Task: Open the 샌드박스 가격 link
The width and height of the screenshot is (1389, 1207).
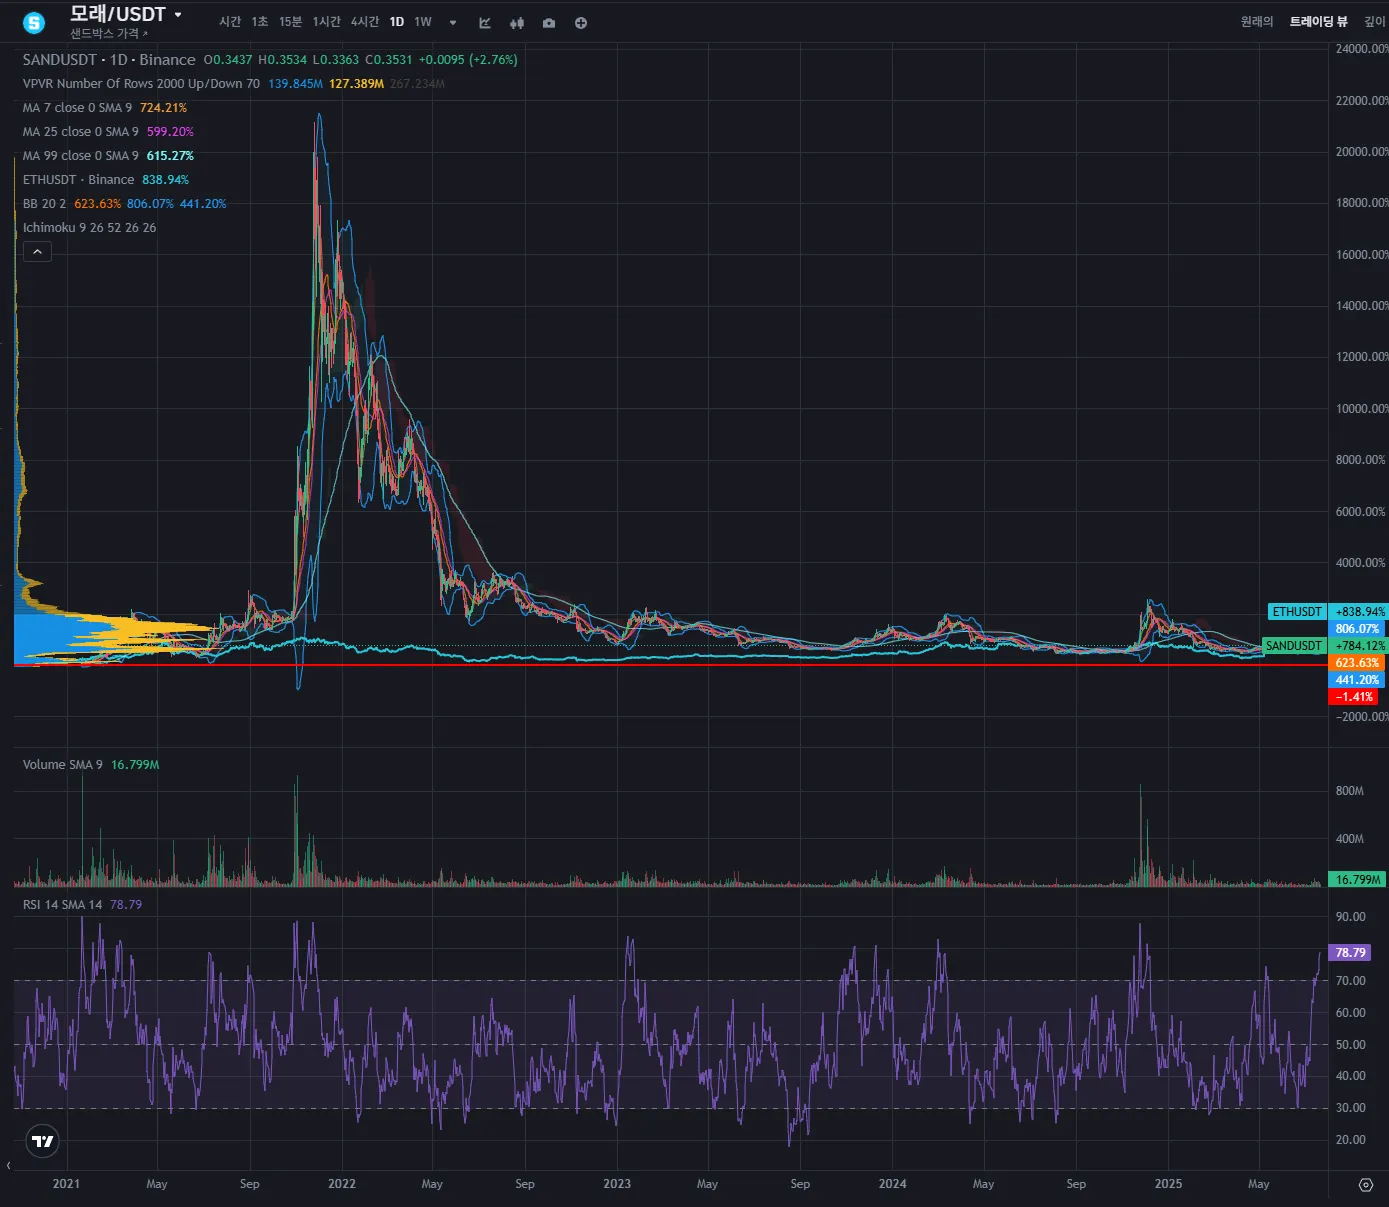Action: tap(108, 34)
